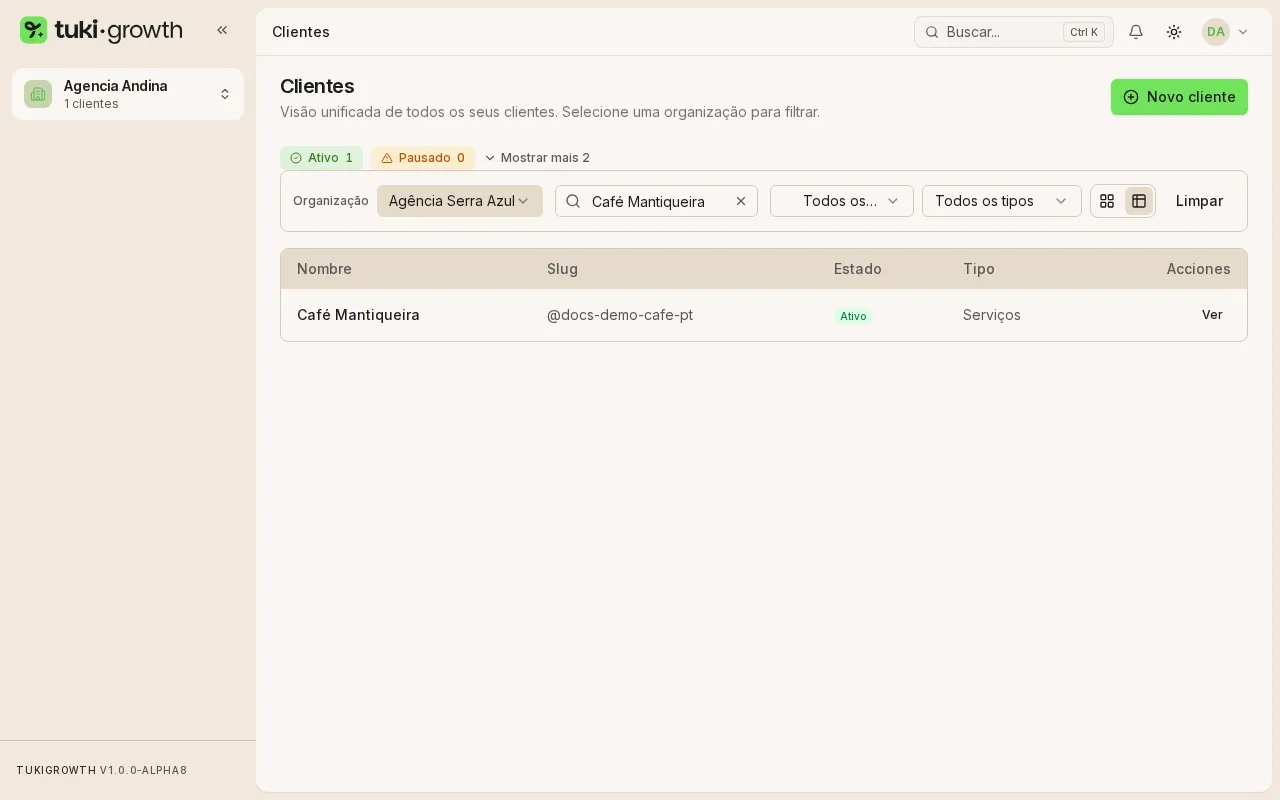
Task: Filter by Pausado status chip
Action: tap(423, 158)
